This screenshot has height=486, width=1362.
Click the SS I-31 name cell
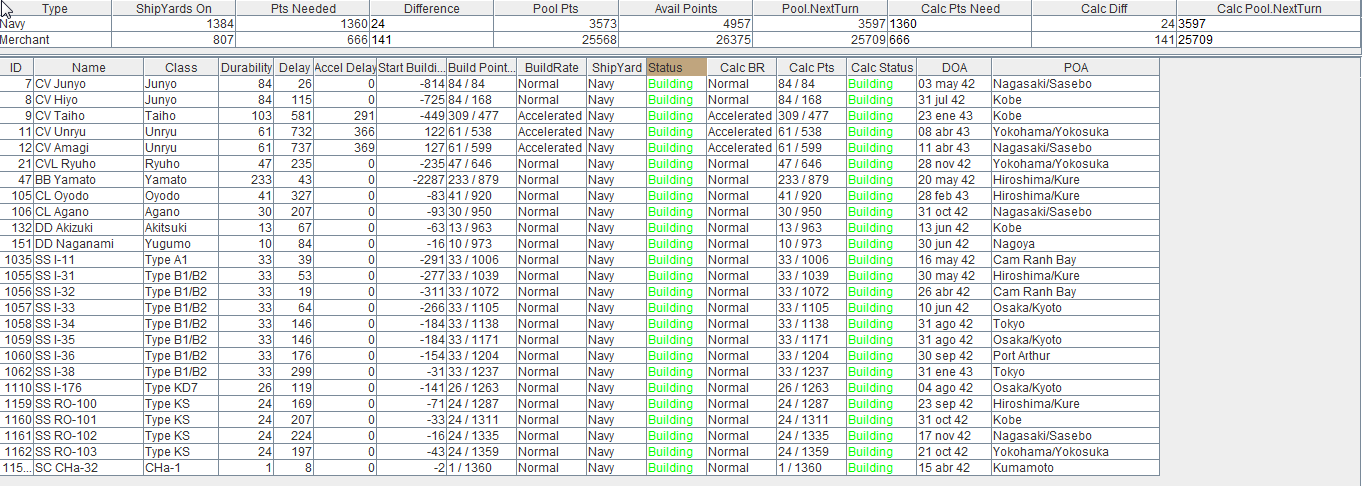click(88, 276)
